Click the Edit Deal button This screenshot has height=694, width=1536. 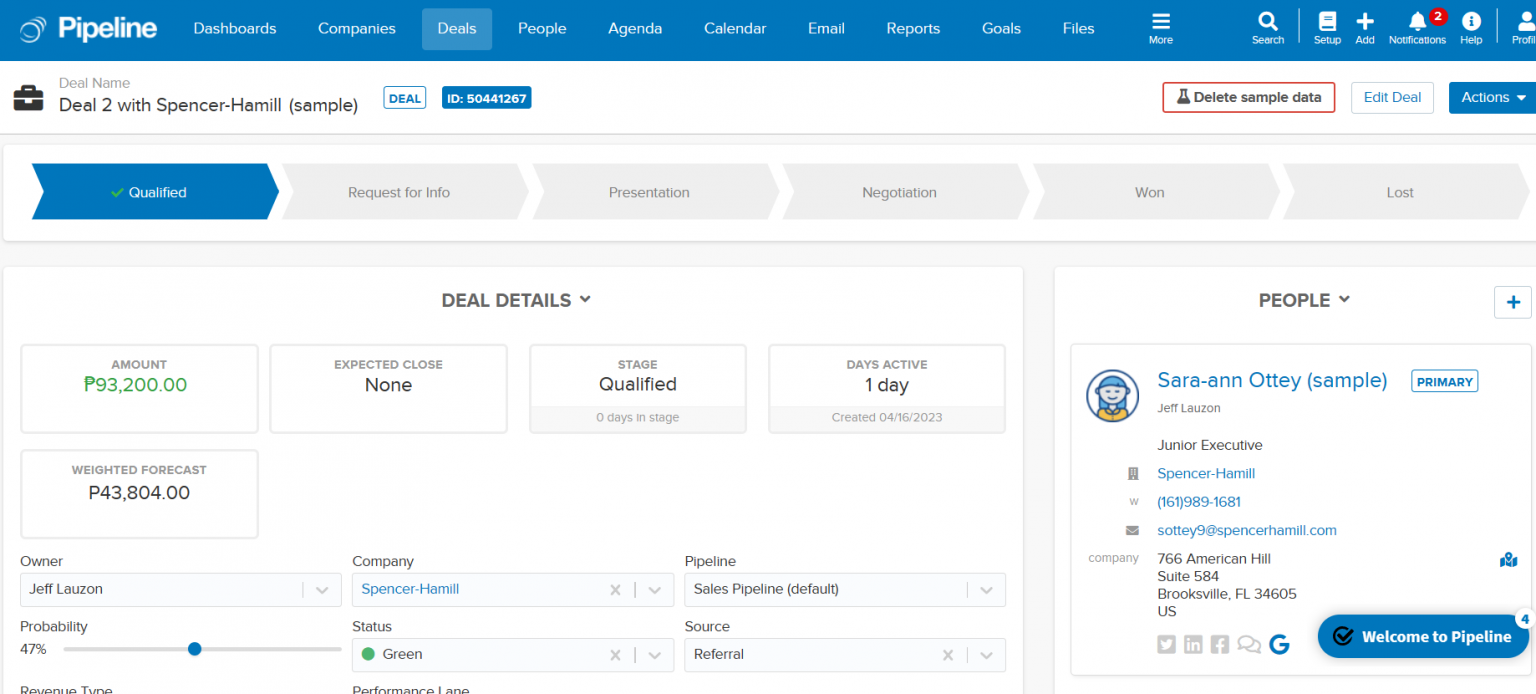click(x=1392, y=97)
